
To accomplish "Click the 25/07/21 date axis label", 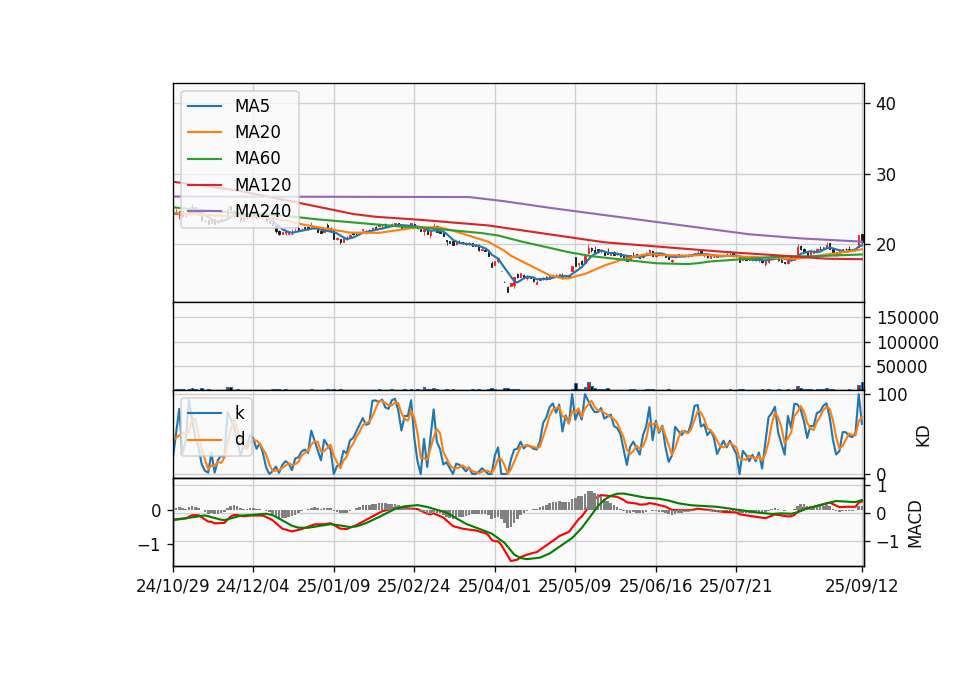I will click(x=736, y=587).
